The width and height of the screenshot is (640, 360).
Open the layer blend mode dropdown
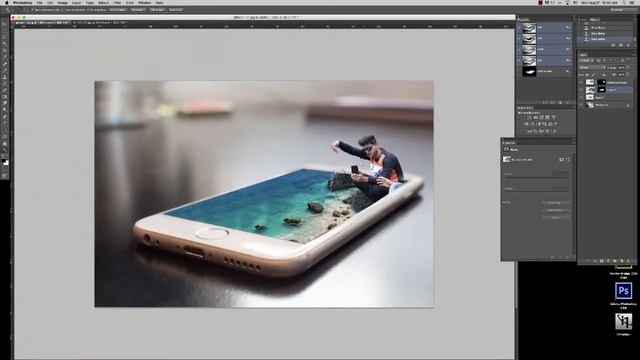click(x=591, y=67)
